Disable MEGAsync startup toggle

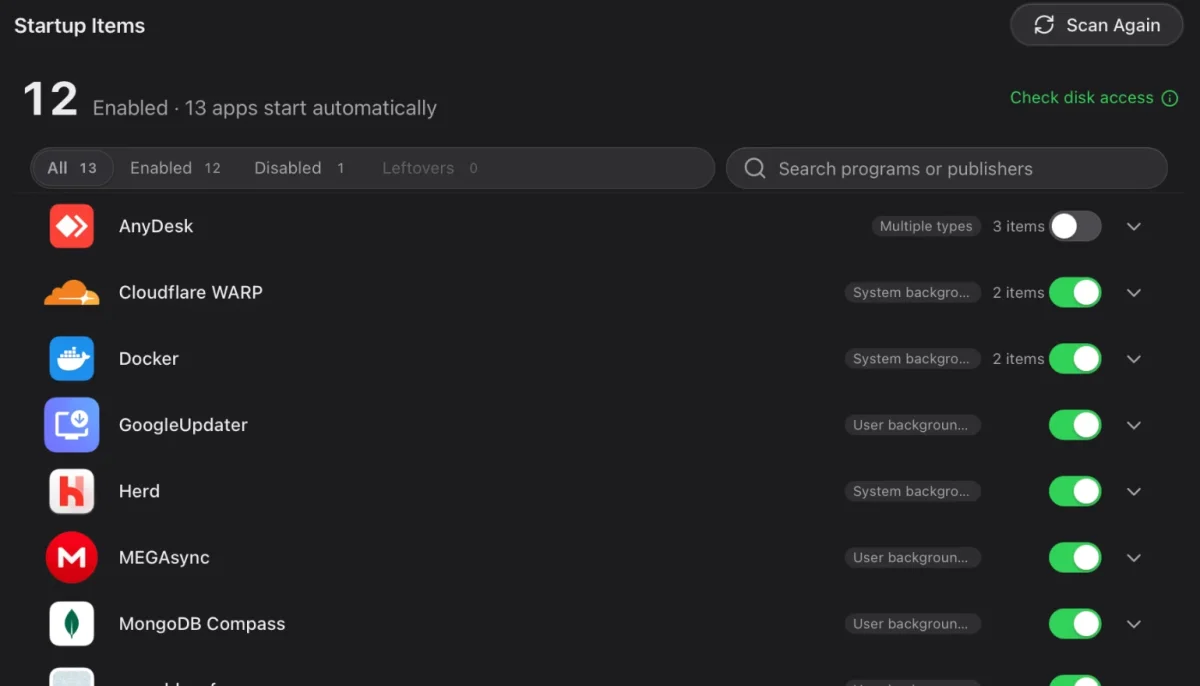[1075, 557]
